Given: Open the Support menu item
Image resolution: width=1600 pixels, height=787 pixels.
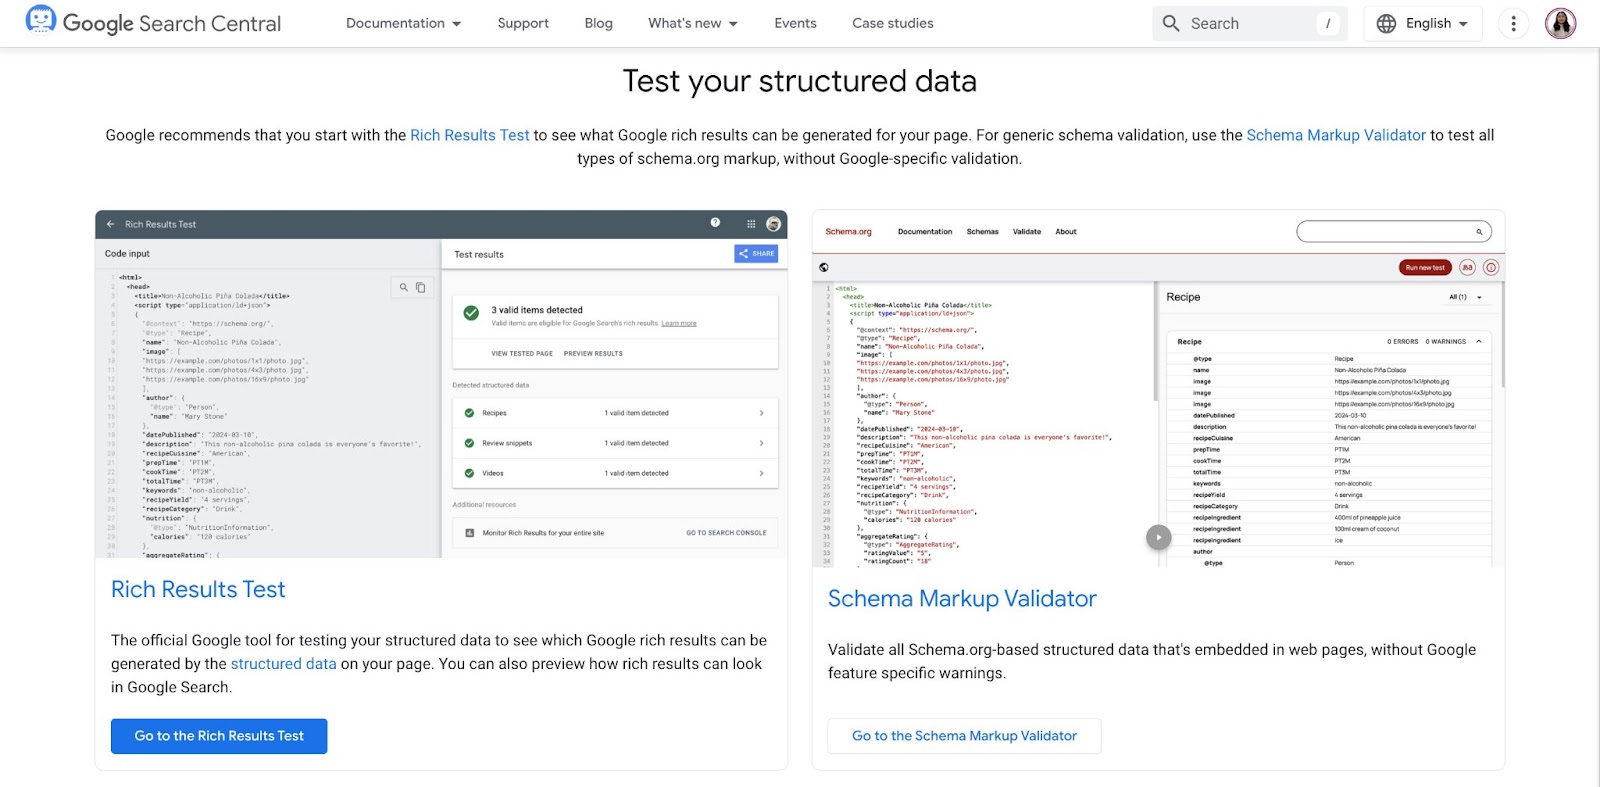Looking at the screenshot, I should point(523,23).
